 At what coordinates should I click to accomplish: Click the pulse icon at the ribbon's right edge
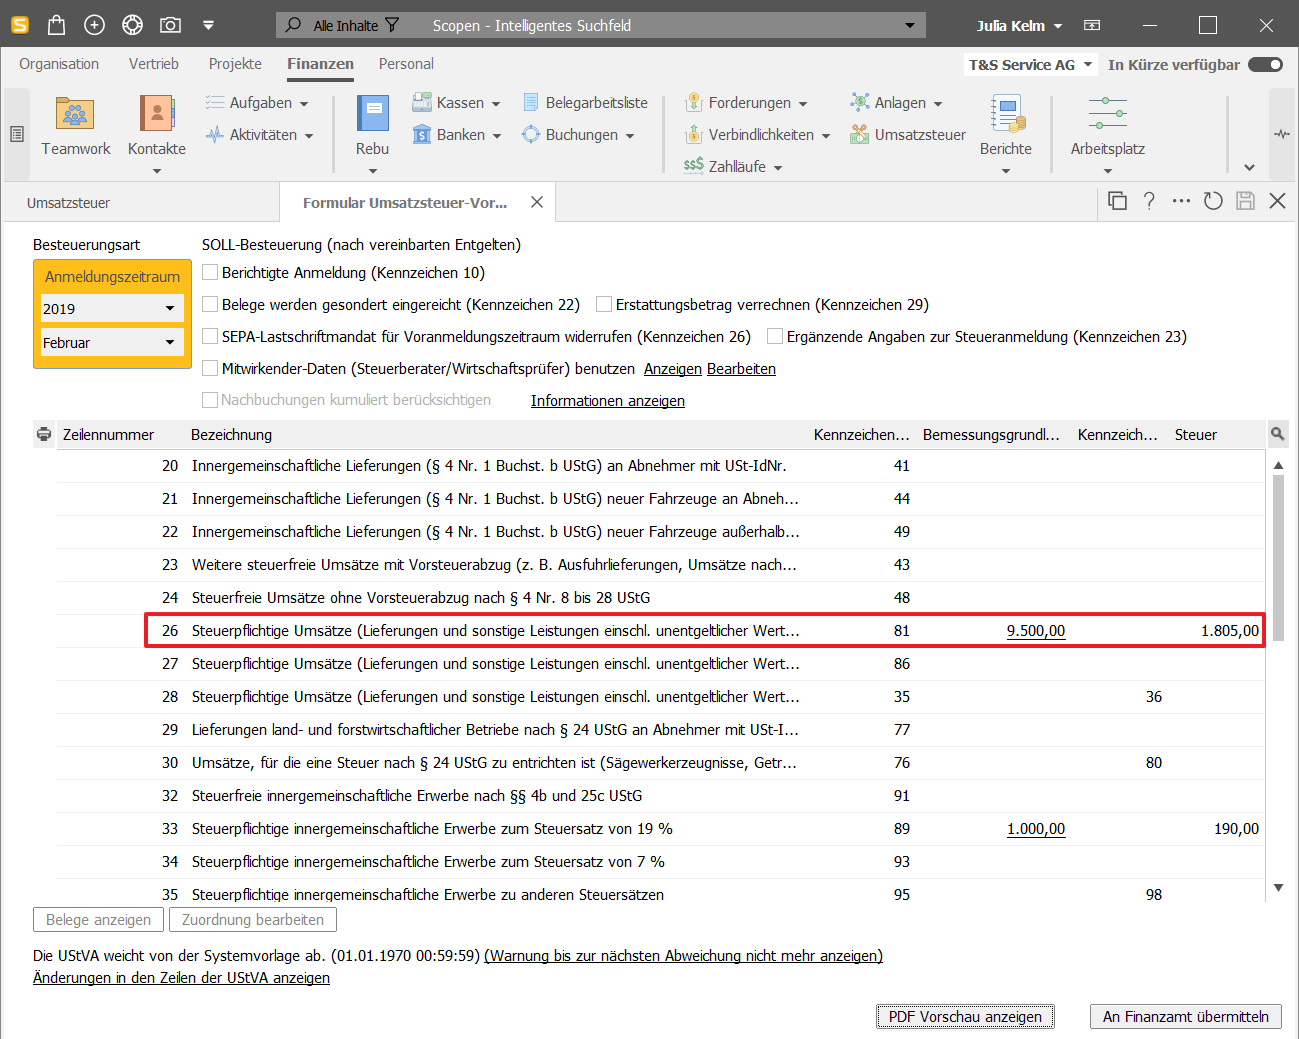click(x=1282, y=134)
